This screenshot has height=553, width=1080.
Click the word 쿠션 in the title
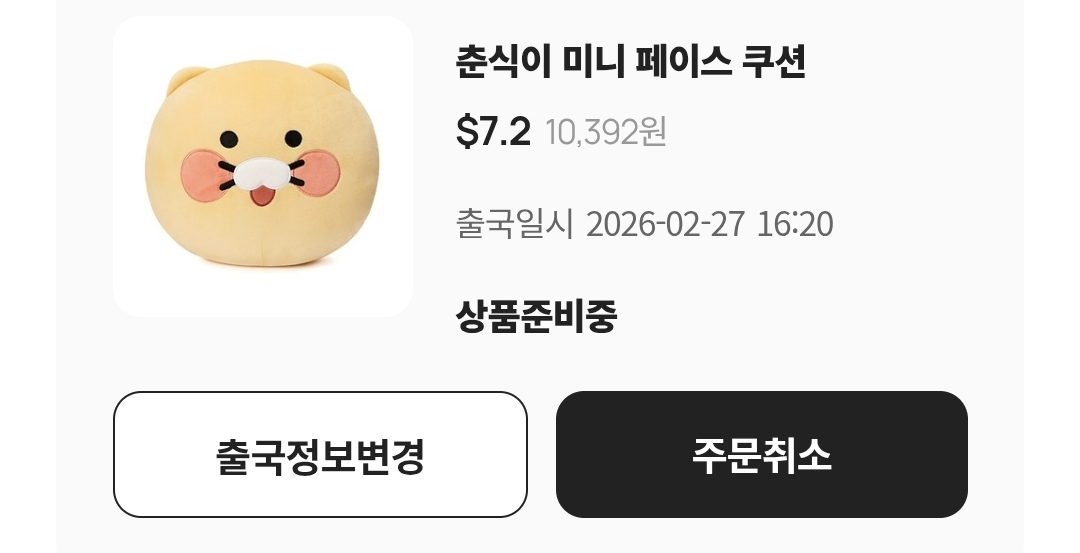[x=773, y=62]
